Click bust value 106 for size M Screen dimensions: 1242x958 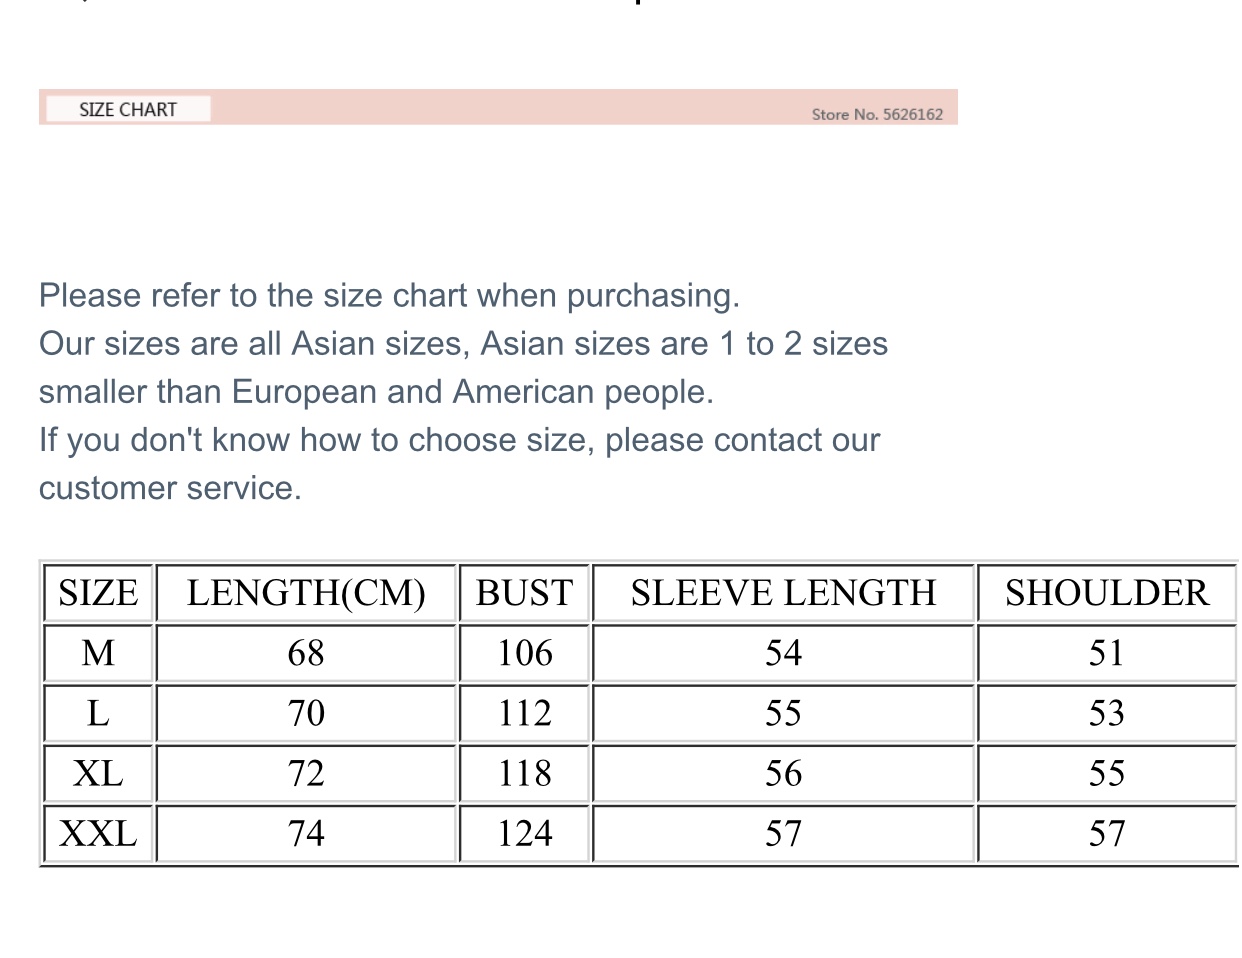[525, 653]
